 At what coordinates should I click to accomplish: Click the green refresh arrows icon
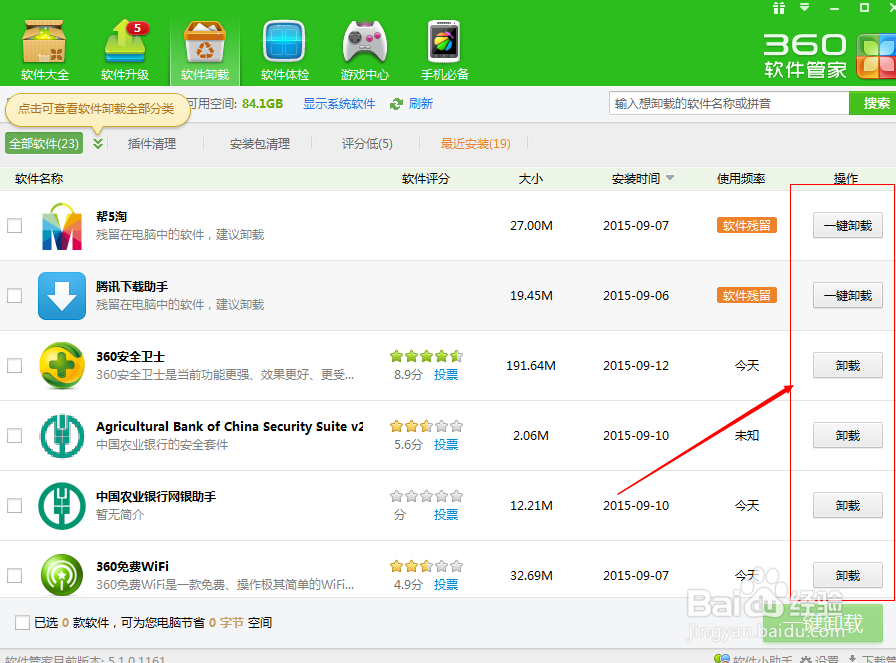click(396, 104)
